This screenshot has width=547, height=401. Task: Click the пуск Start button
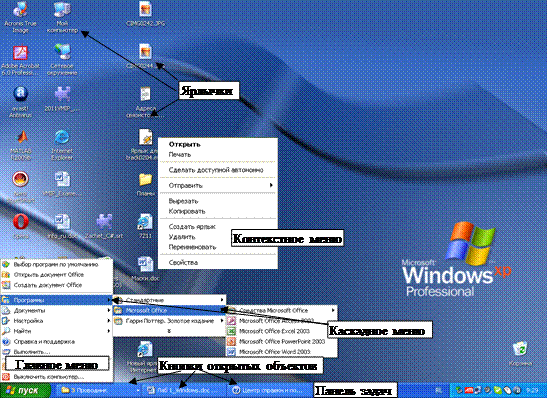(x=25, y=390)
